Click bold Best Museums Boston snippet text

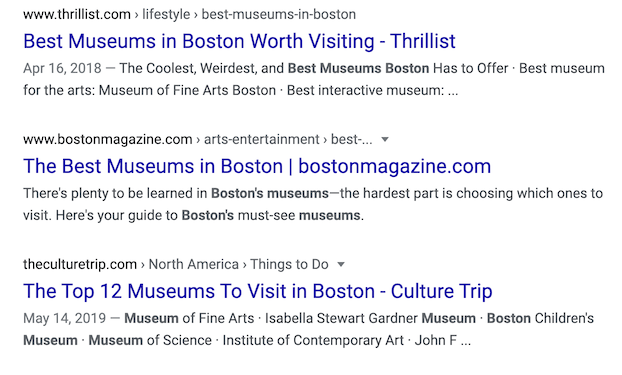click(x=359, y=69)
